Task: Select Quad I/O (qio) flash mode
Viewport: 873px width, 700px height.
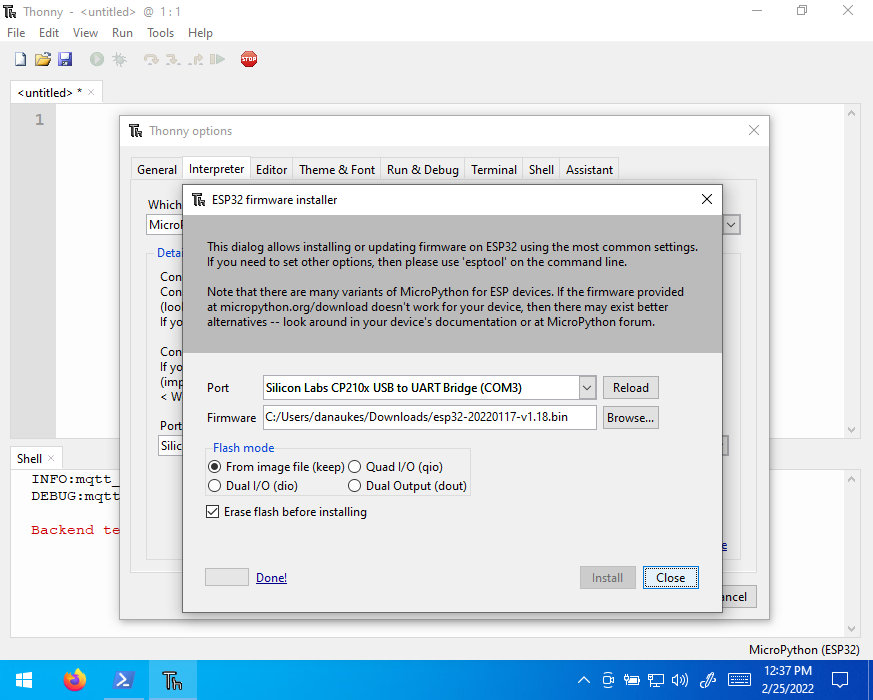Action: [x=354, y=467]
